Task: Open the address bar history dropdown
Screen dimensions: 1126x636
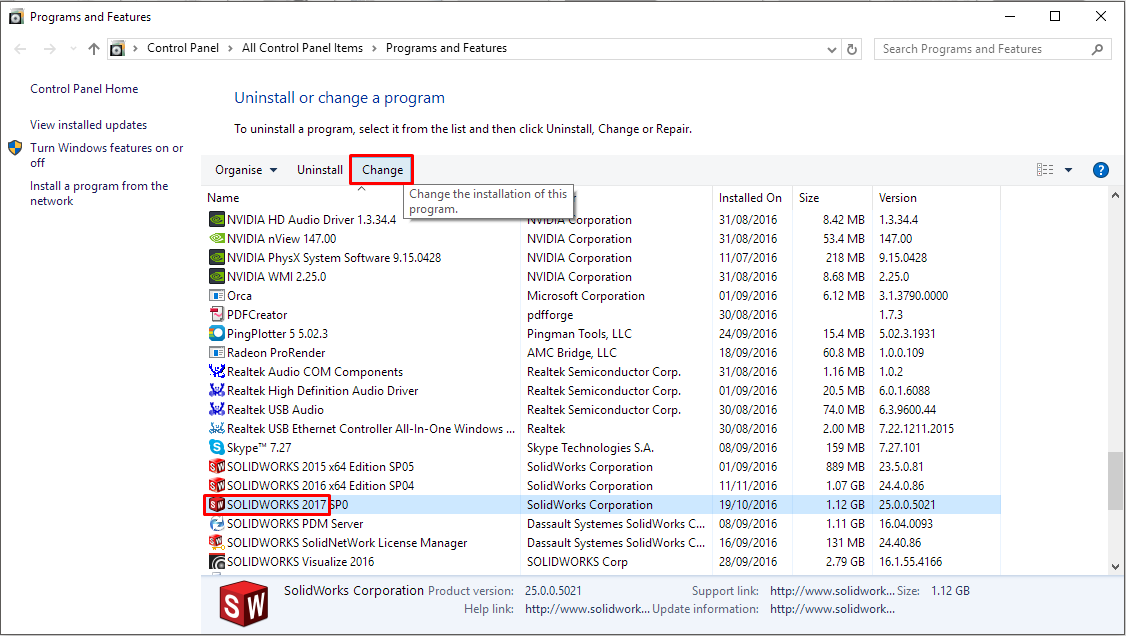Action: (832, 49)
